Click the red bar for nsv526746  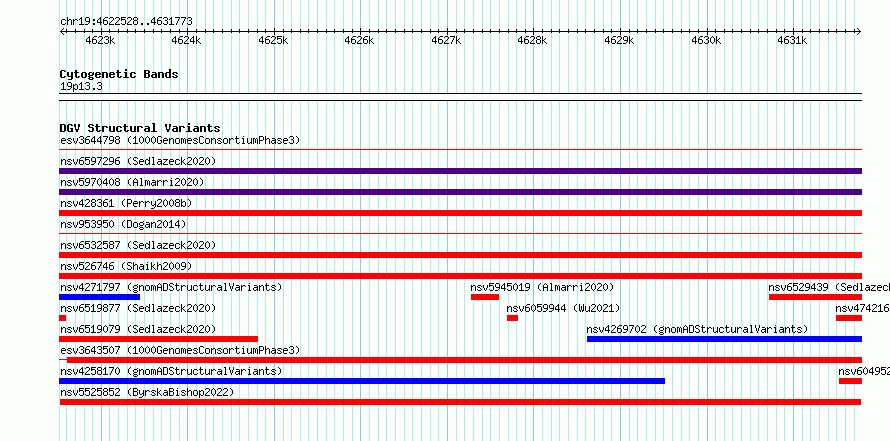tap(460, 276)
